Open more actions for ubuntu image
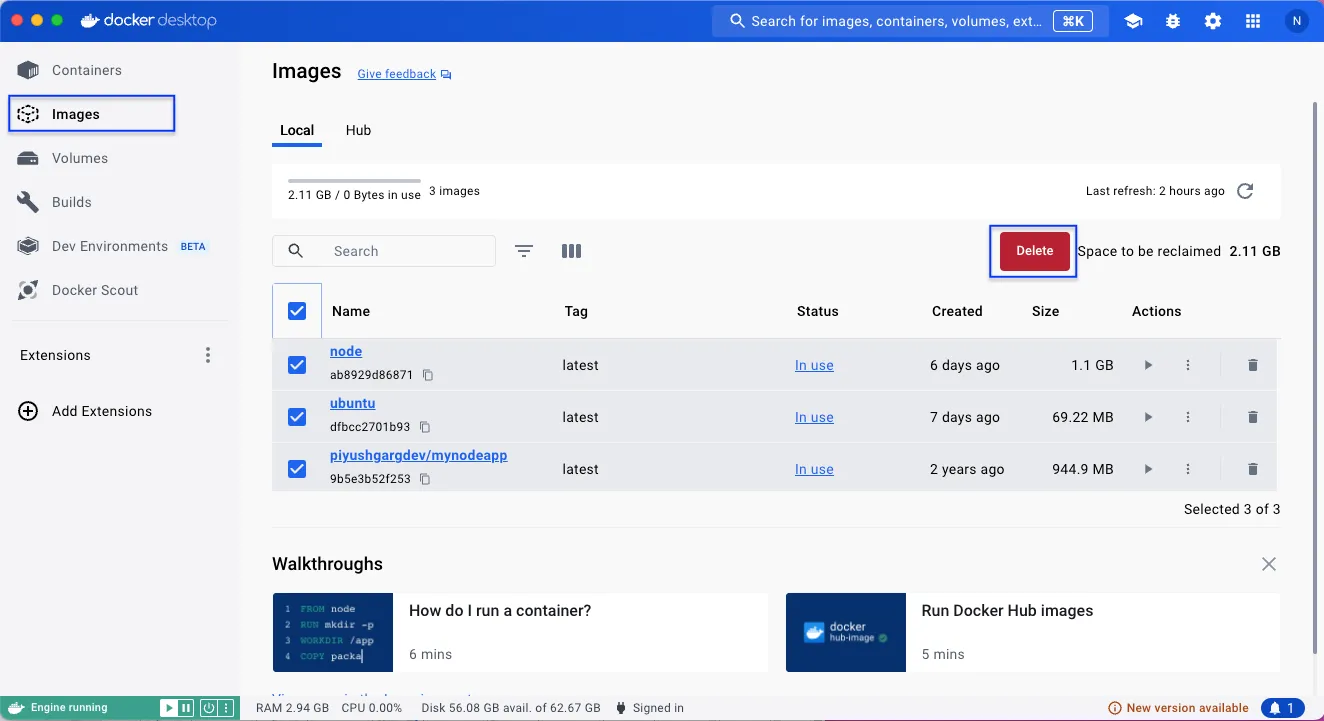This screenshot has height=721, width=1324. click(1188, 417)
